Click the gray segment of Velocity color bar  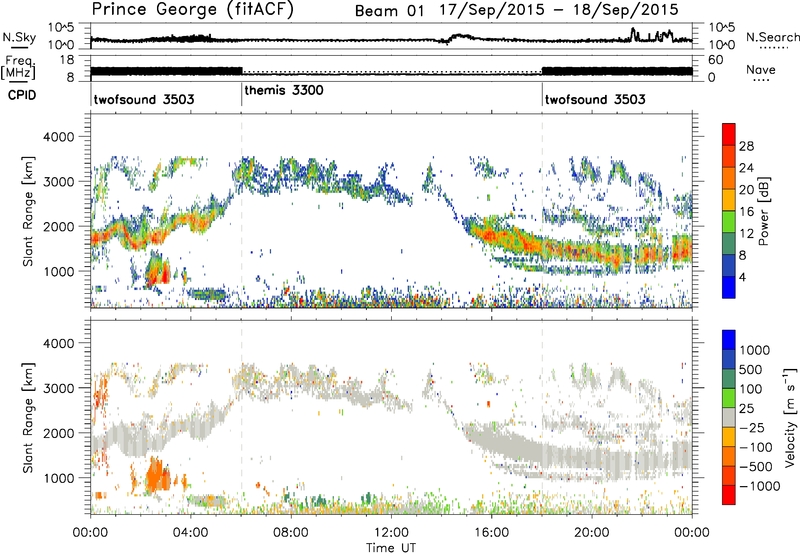pos(729,418)
